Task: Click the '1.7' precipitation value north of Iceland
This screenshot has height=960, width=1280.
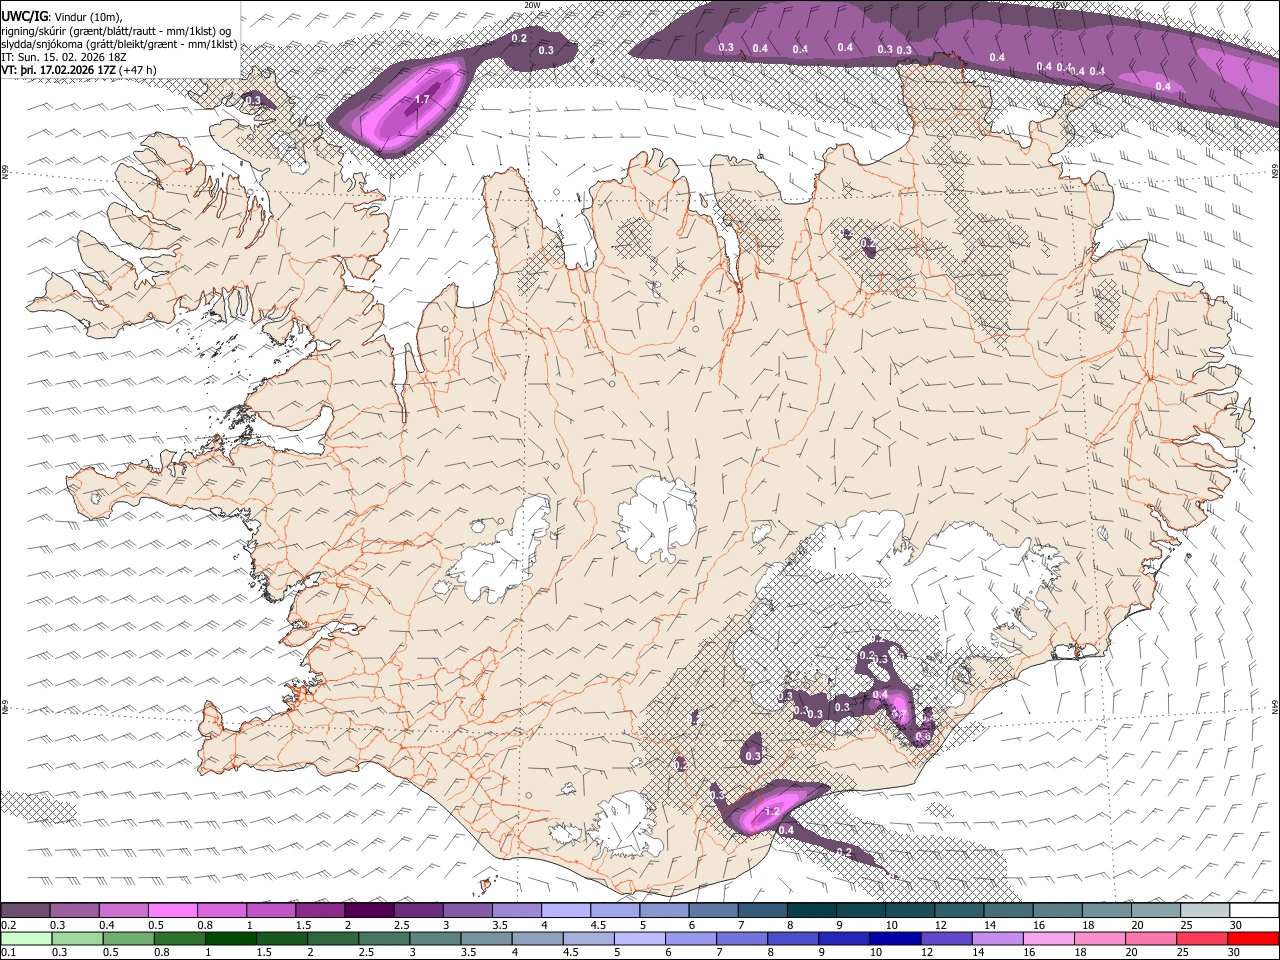Action: pyautogui.click(x=422, y=100)
